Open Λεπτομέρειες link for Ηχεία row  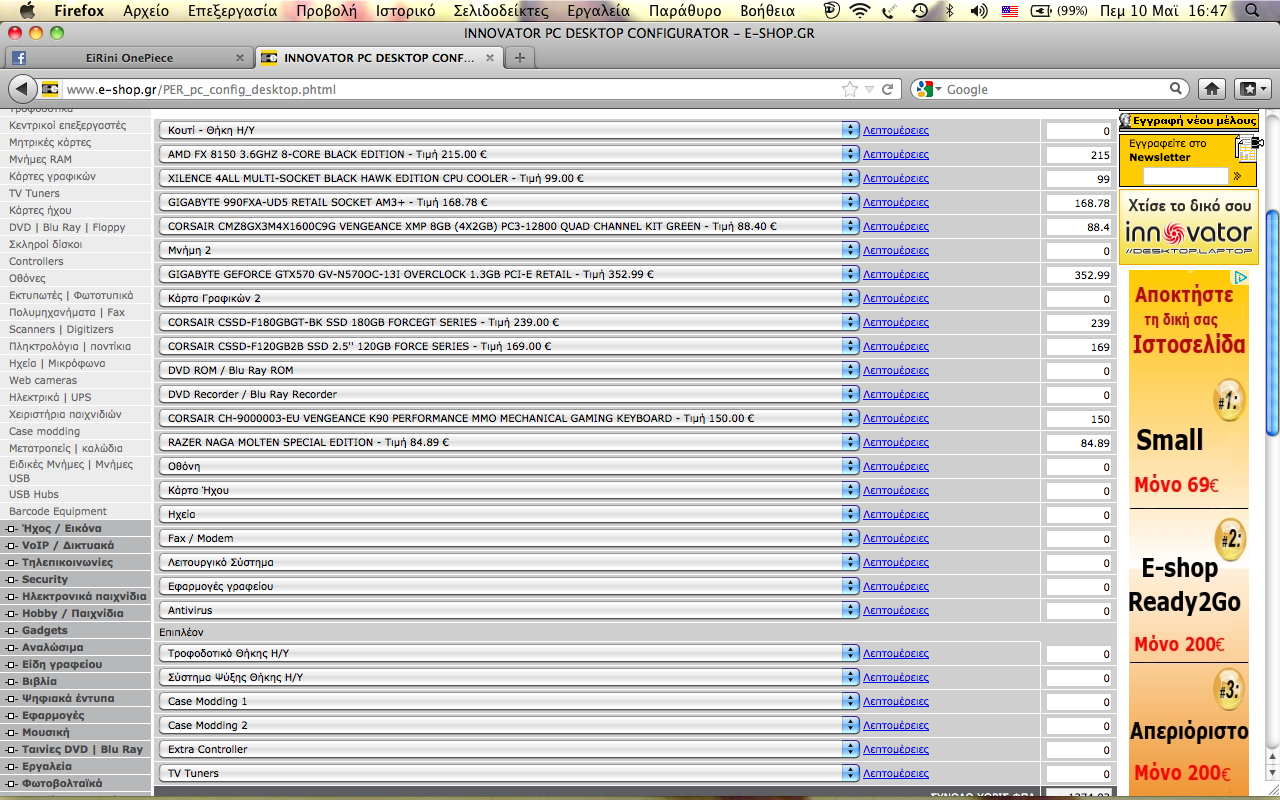(x=896, y=514)
